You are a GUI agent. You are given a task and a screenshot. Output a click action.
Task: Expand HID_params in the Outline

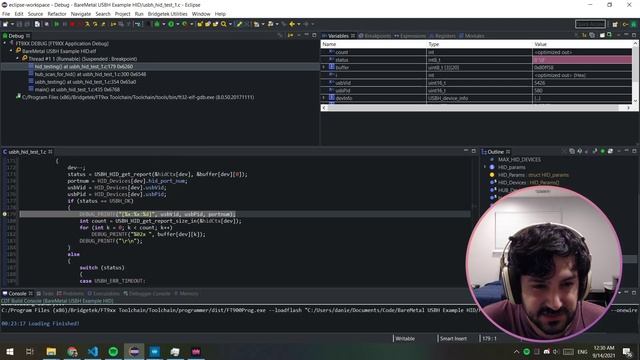[x=485, y=167]
